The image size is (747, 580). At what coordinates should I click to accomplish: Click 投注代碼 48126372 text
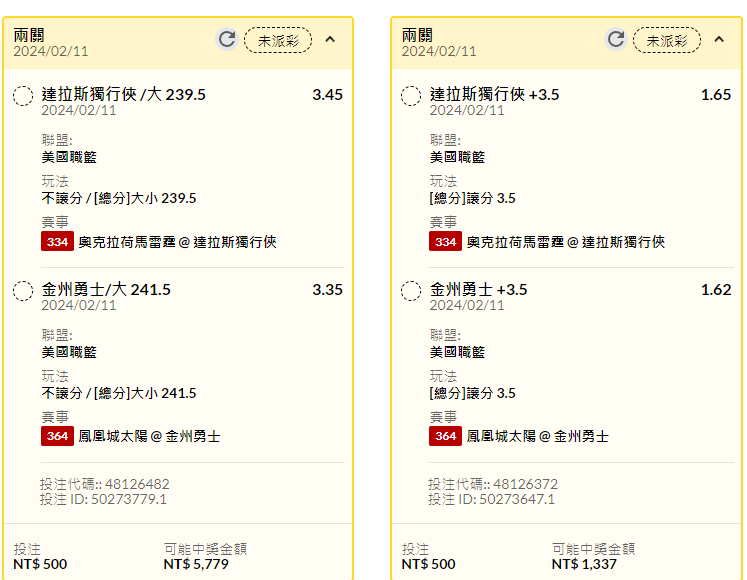tap(493, 484)
